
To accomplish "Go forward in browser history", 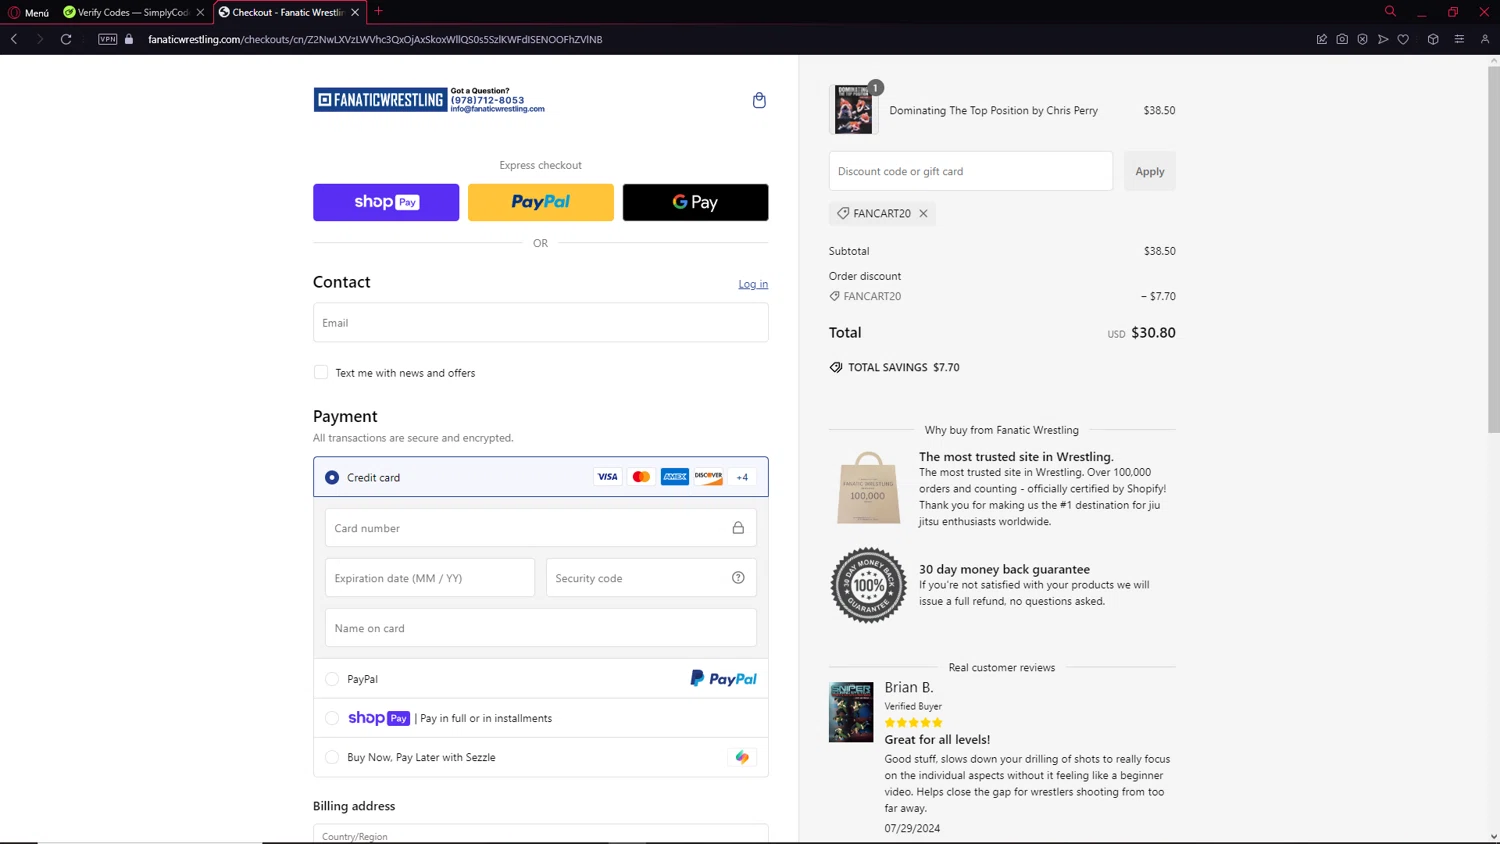I will [x=39, y=39].
